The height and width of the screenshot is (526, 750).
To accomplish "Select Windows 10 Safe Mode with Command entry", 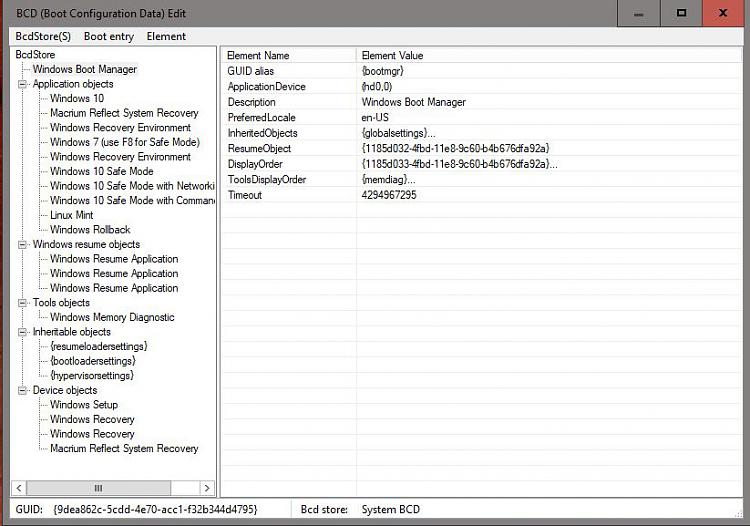I will click(132, 200).
